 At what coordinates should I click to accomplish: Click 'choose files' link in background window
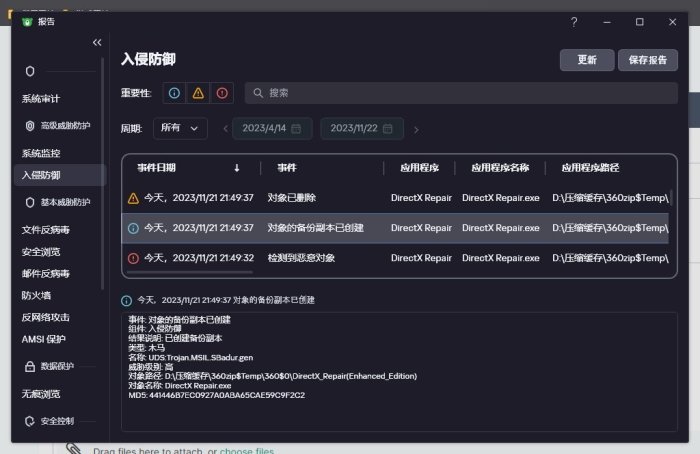point(246,450)
